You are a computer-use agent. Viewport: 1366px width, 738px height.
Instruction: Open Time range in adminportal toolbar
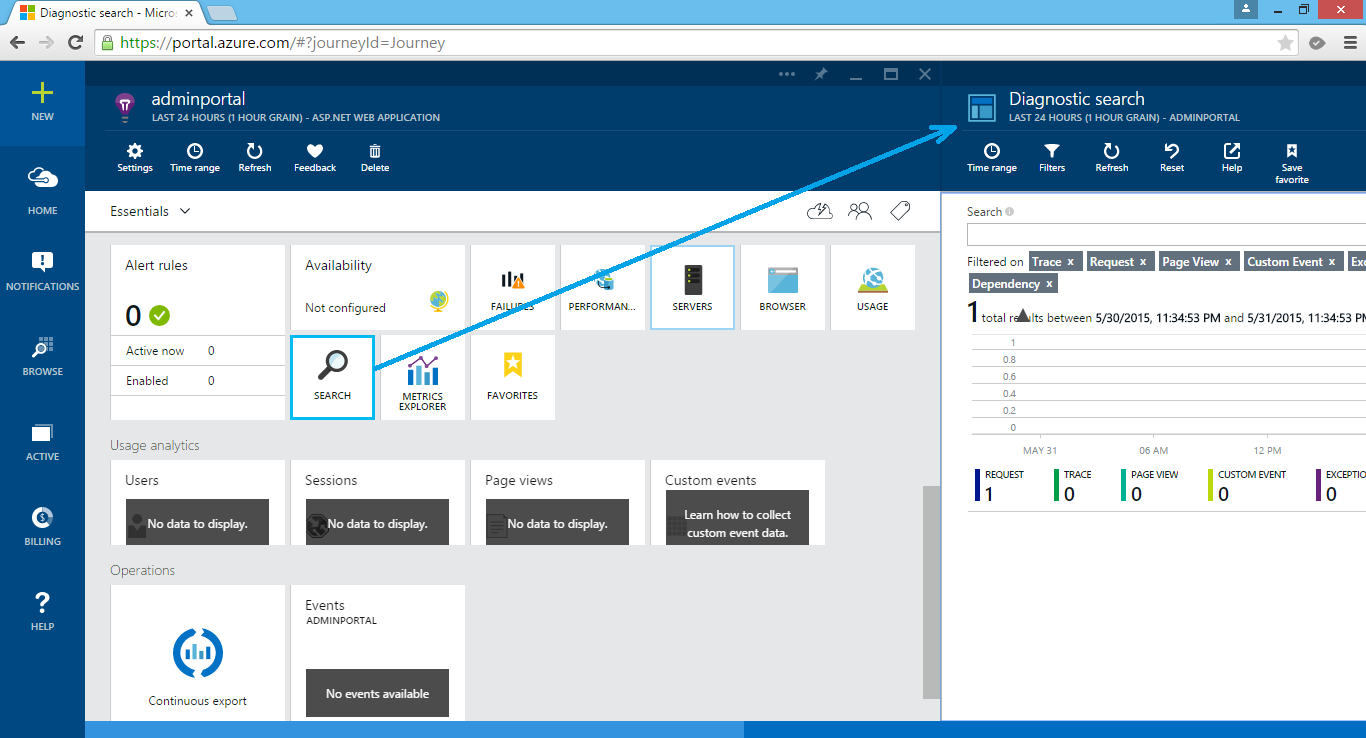pyautogui.click(x=195, y=156)
